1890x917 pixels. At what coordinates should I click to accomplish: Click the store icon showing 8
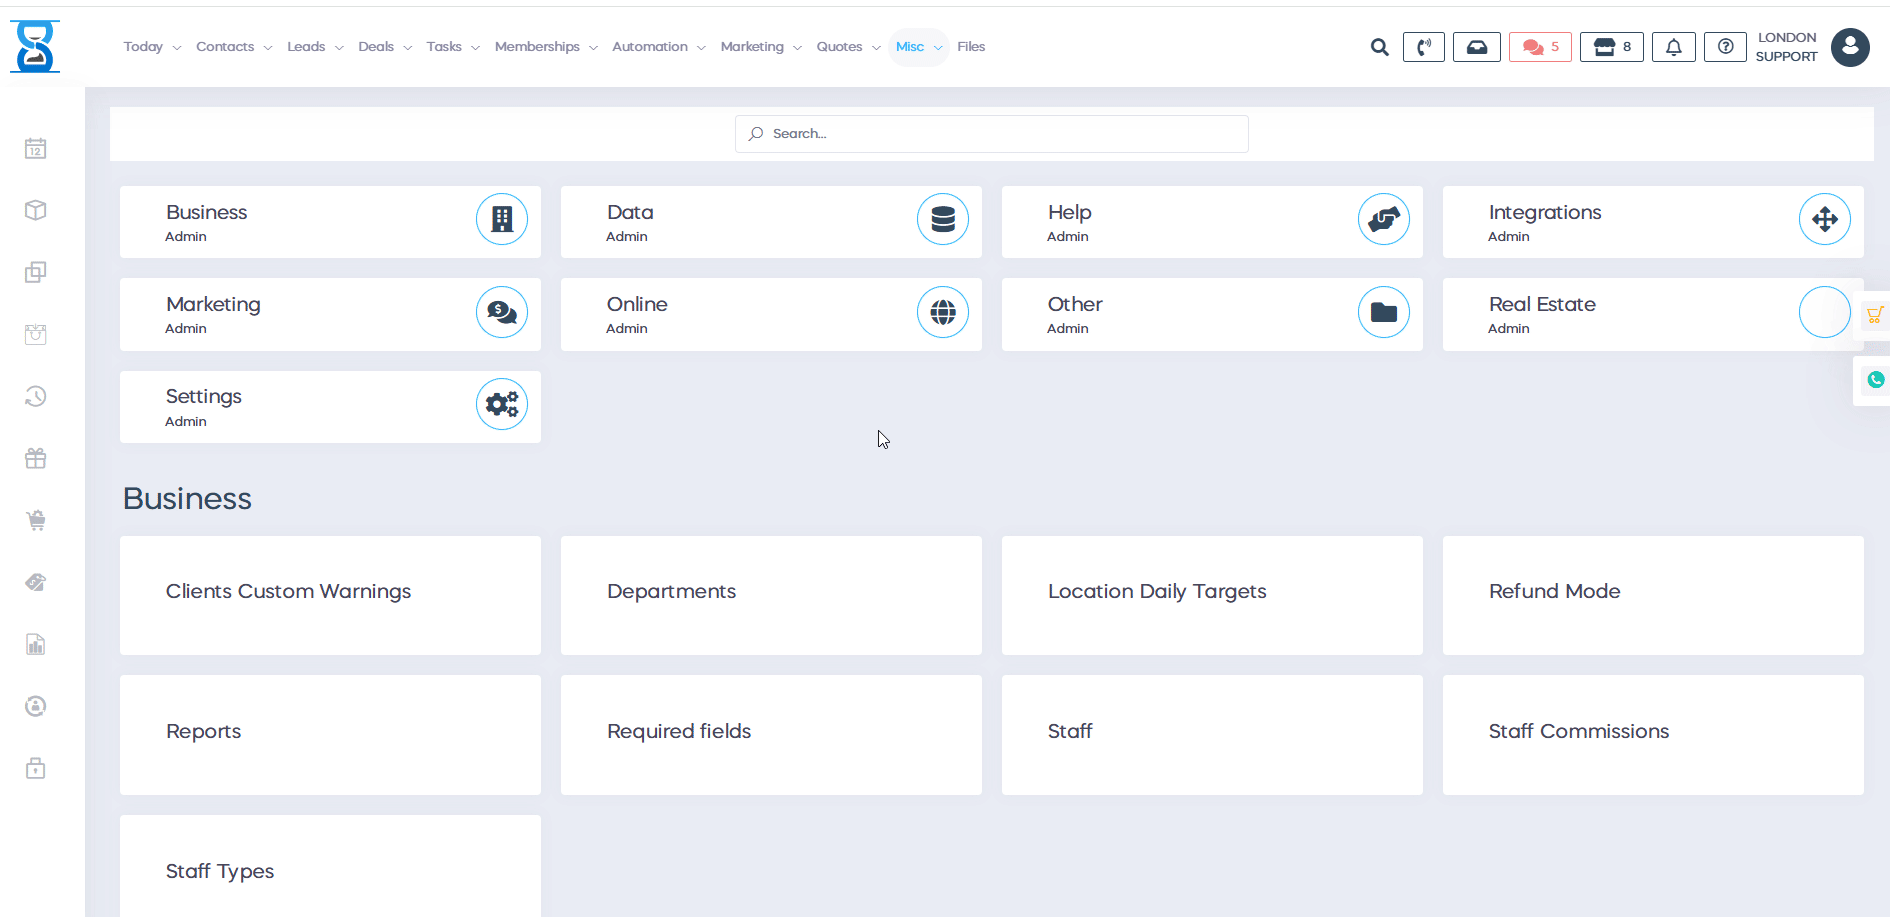click(x=1611, y=47)
